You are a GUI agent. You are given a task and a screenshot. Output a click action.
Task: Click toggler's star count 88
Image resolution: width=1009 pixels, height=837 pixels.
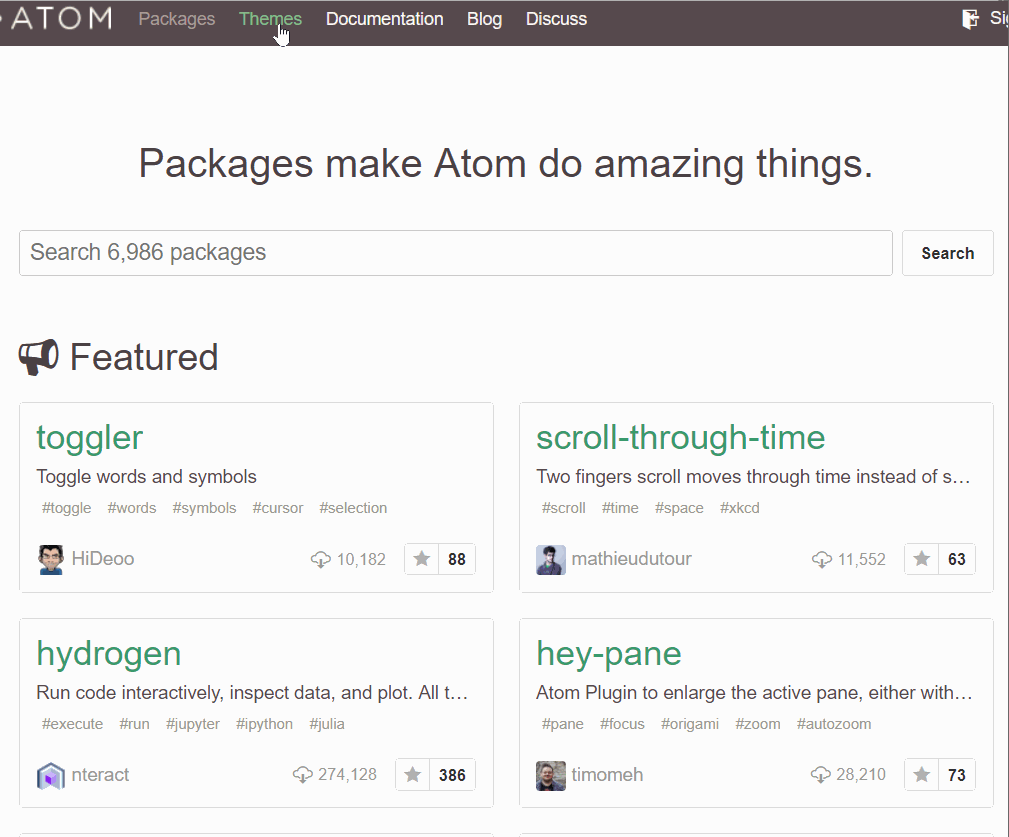457,559
